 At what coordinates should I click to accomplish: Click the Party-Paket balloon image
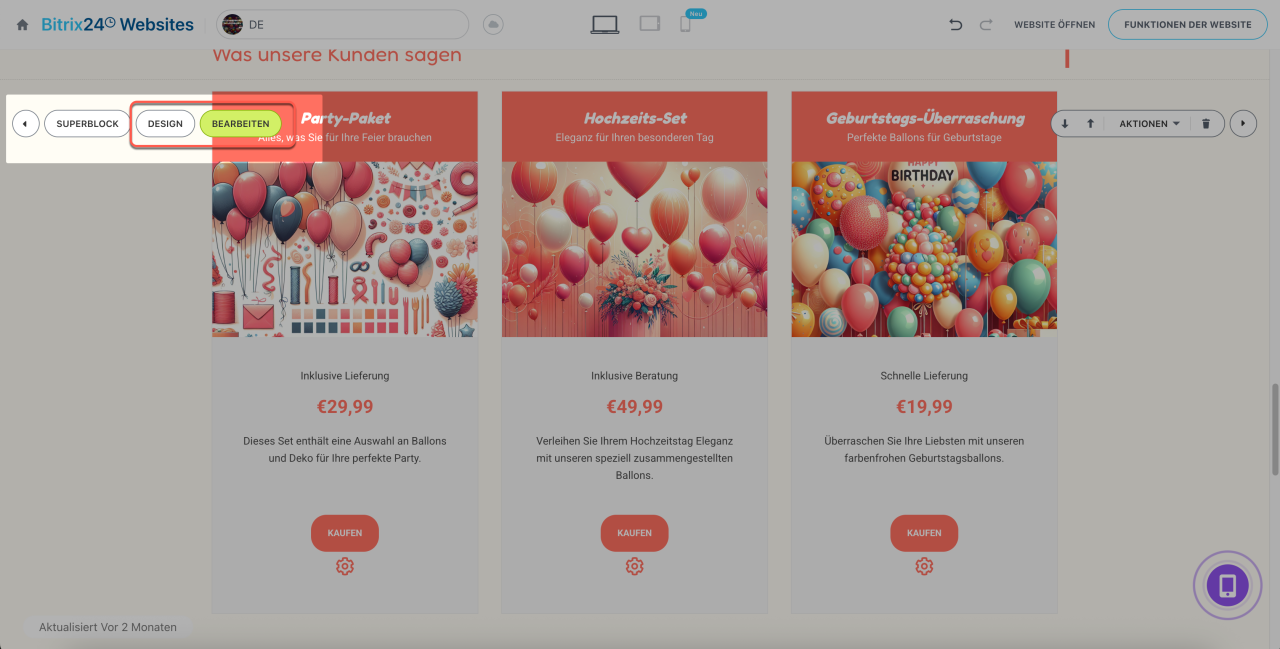pos(344,250)
